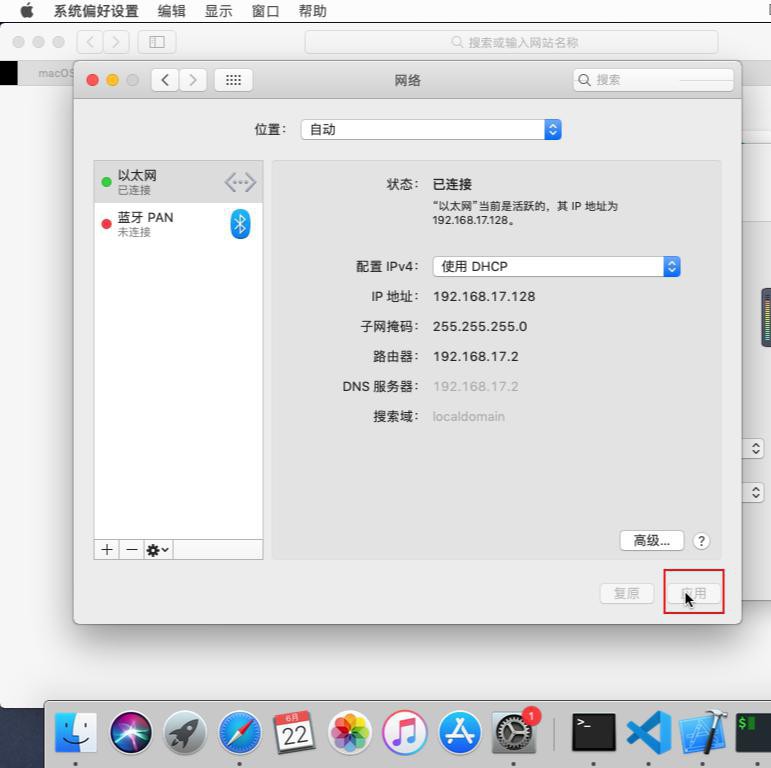The image size is (771, 768).
Task: Open network help question mark
Action: pyautogui.click(x=701, y=541)
